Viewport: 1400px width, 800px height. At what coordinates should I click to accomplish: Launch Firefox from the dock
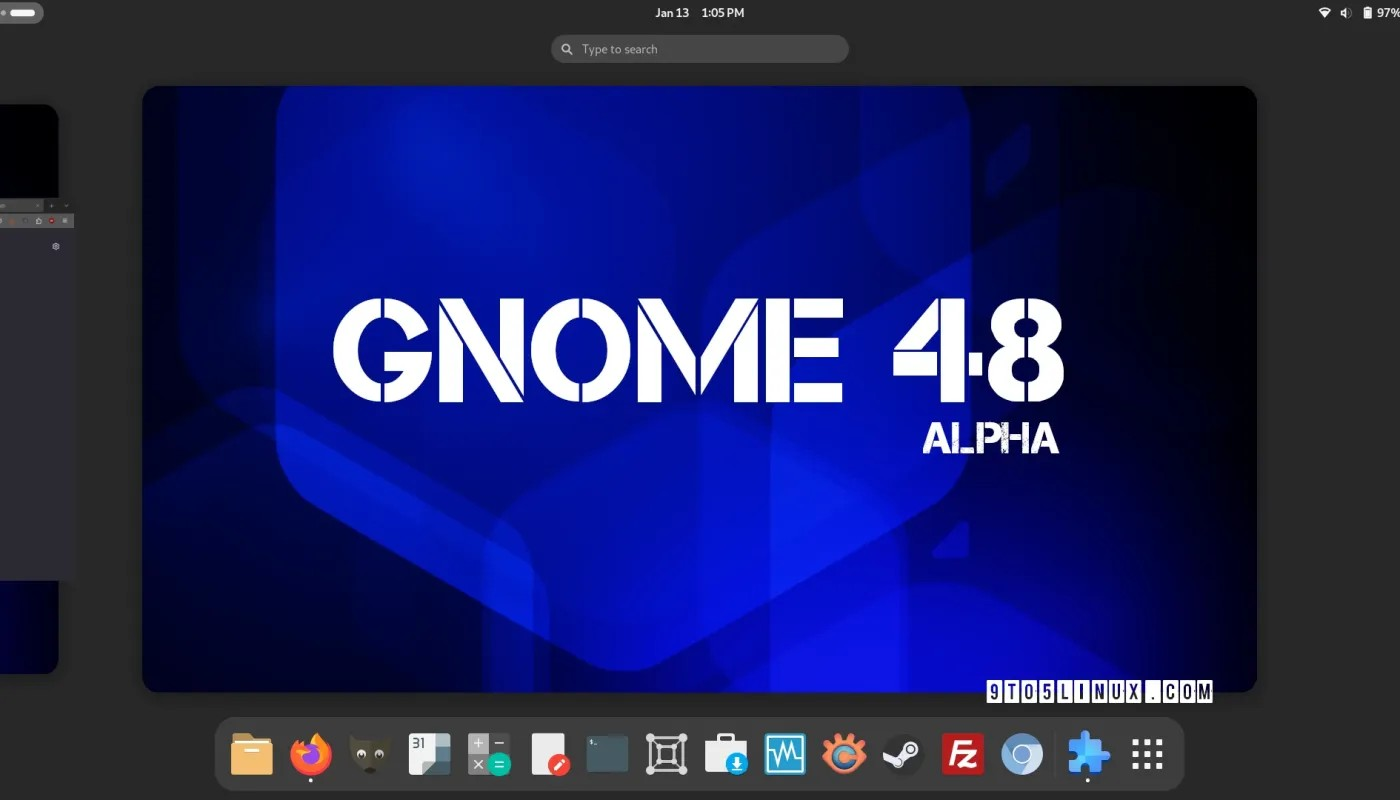coord(311,754)
